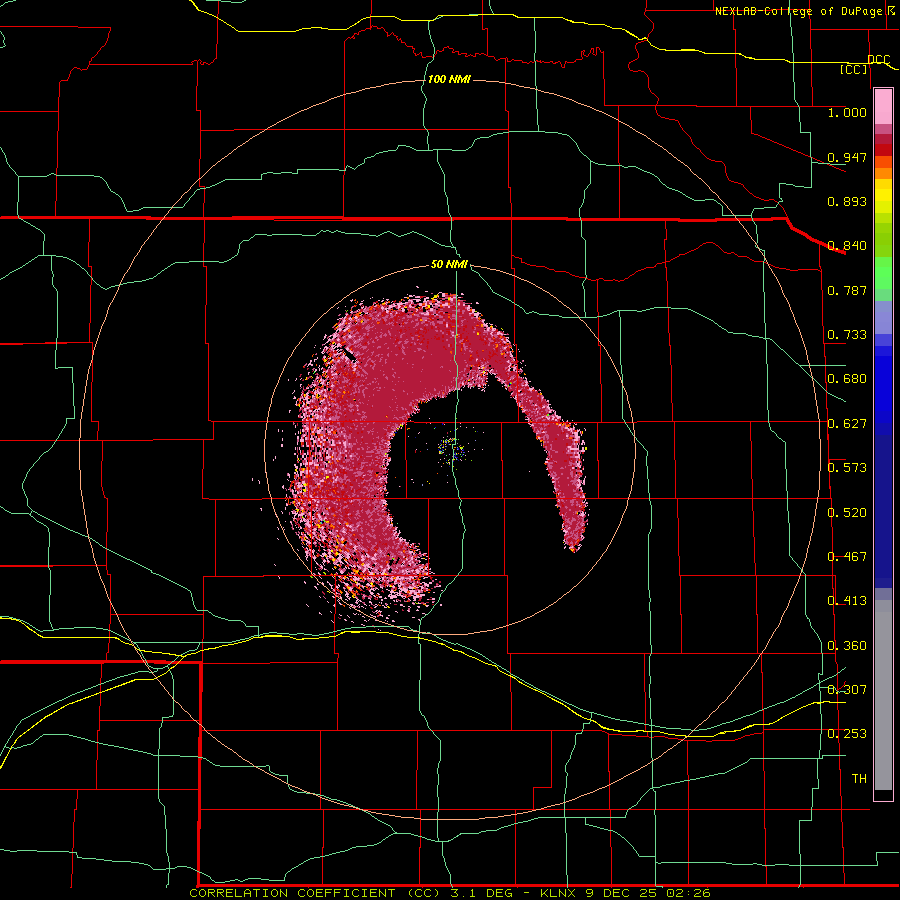900x900 pixels.
Task: Click the Correlation Coefficient 3.1 DEG KLNX caption
Action: (449, 893)
